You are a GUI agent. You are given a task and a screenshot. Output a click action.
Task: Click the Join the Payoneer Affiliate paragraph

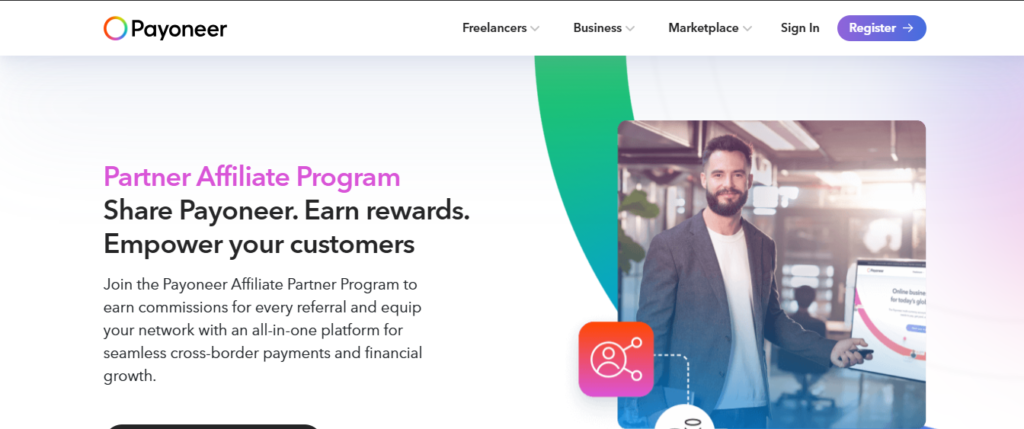click(263, 330)
